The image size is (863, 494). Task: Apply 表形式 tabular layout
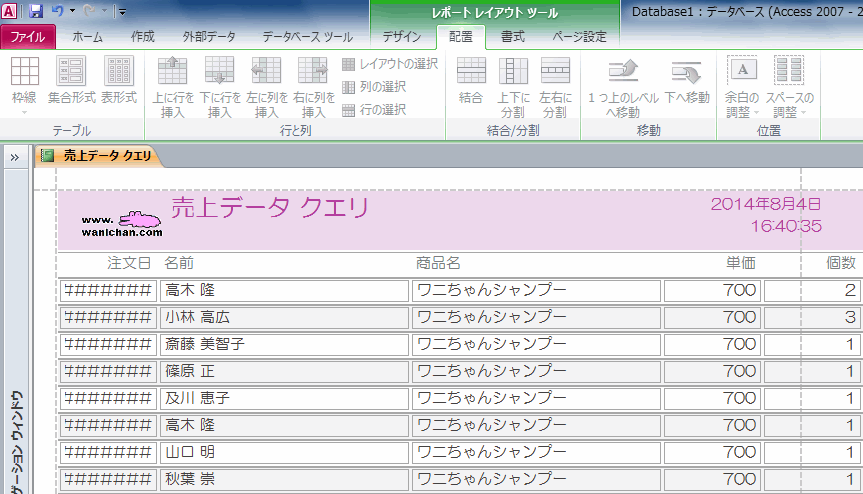pos(119,80)
